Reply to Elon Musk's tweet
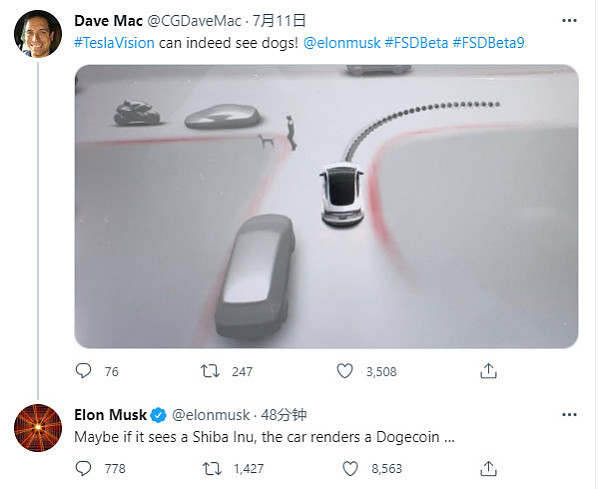 (x=84, y=467)
